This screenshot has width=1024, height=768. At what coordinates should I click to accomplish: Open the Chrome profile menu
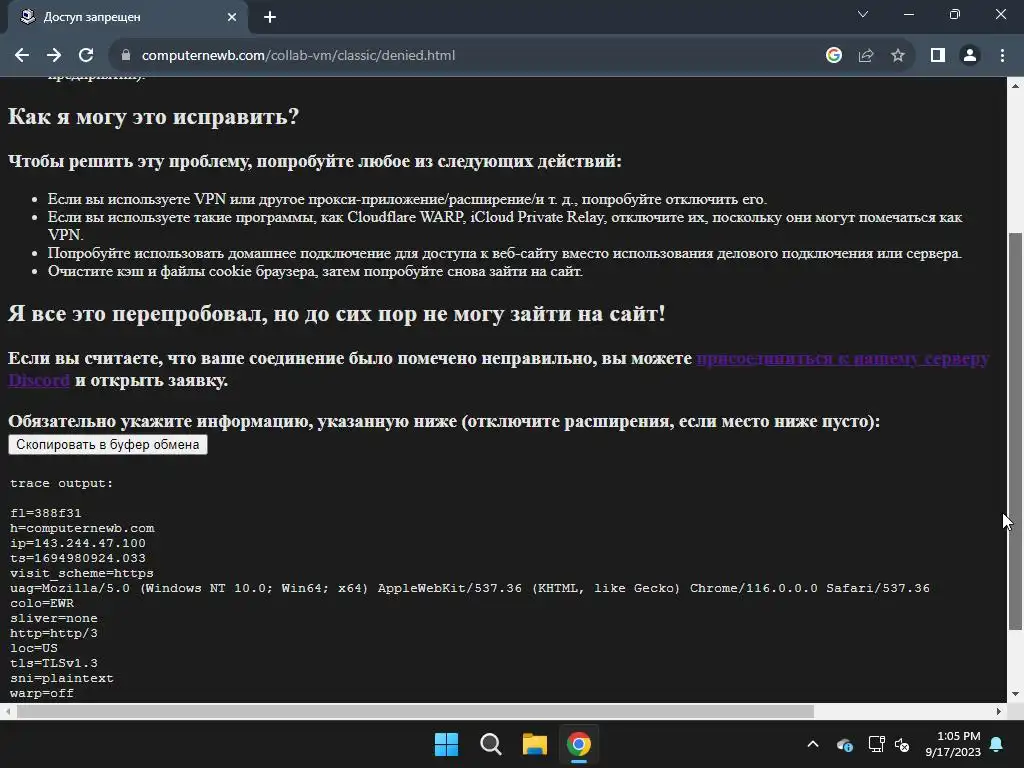[970, 56]
